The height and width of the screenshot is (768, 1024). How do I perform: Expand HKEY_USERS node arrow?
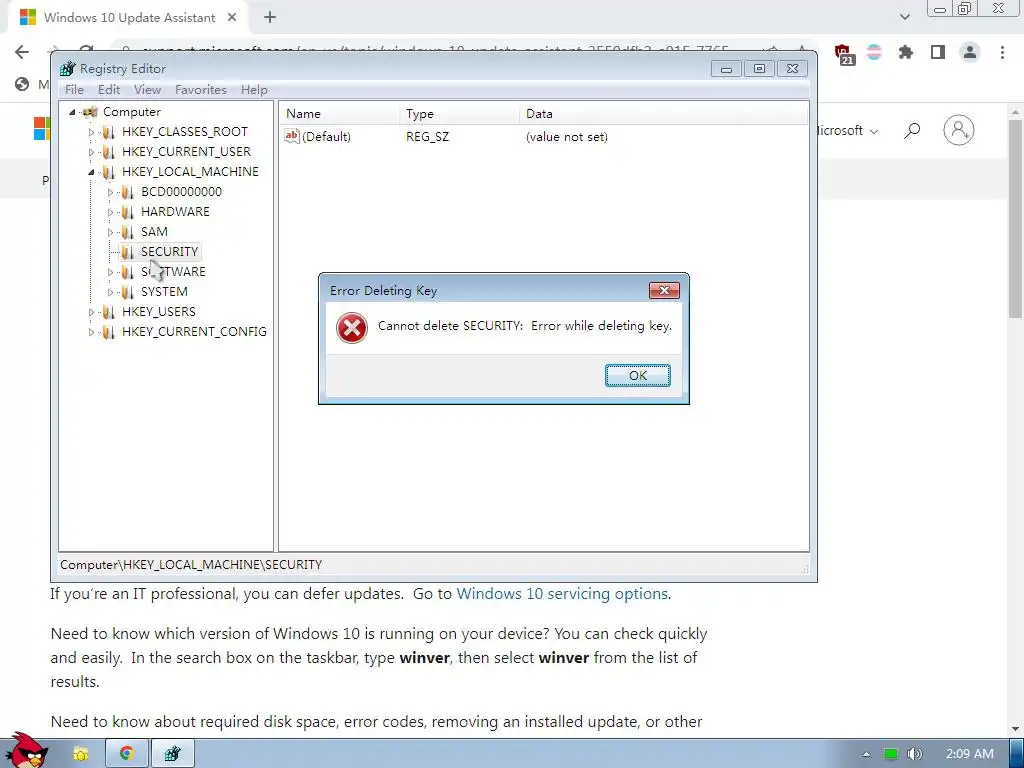[91, 312]
